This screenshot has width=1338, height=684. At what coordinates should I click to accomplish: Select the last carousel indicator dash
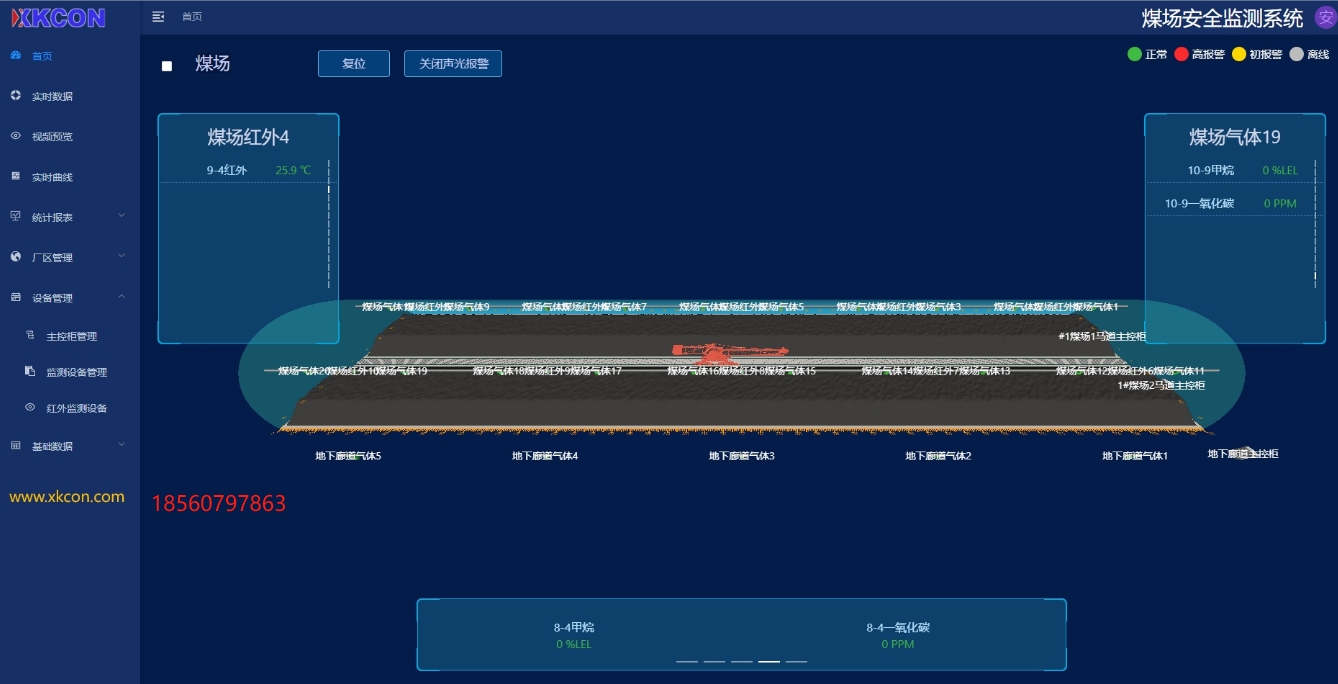pos(796,662)
